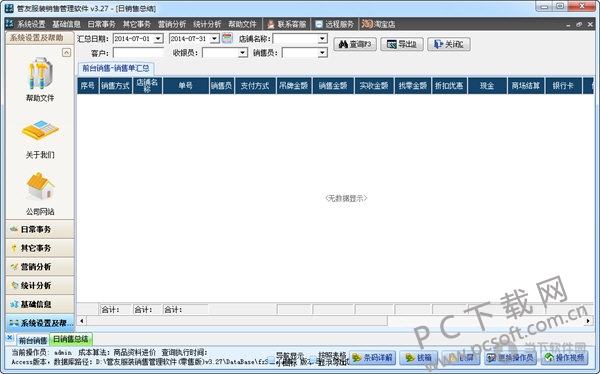Sort by the 序号 column header
600x374 pixels.
(88, 86)
